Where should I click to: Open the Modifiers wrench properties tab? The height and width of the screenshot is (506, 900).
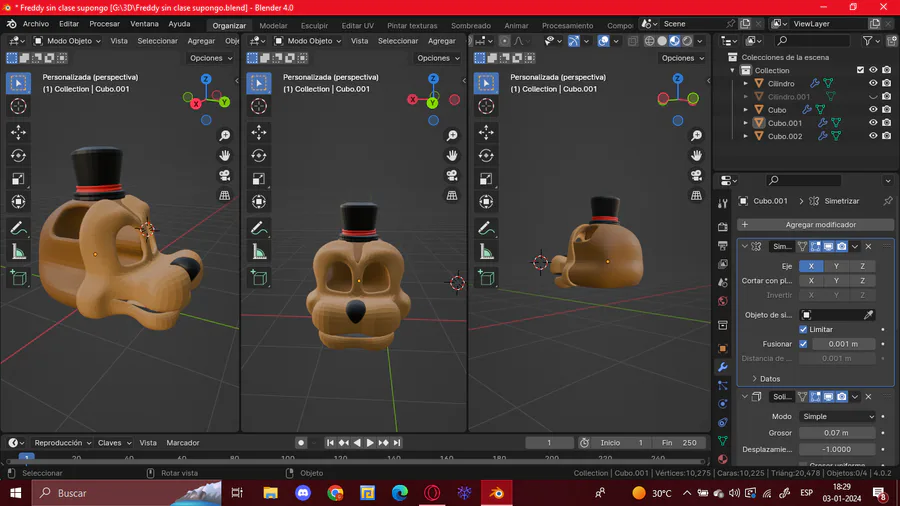723,367
